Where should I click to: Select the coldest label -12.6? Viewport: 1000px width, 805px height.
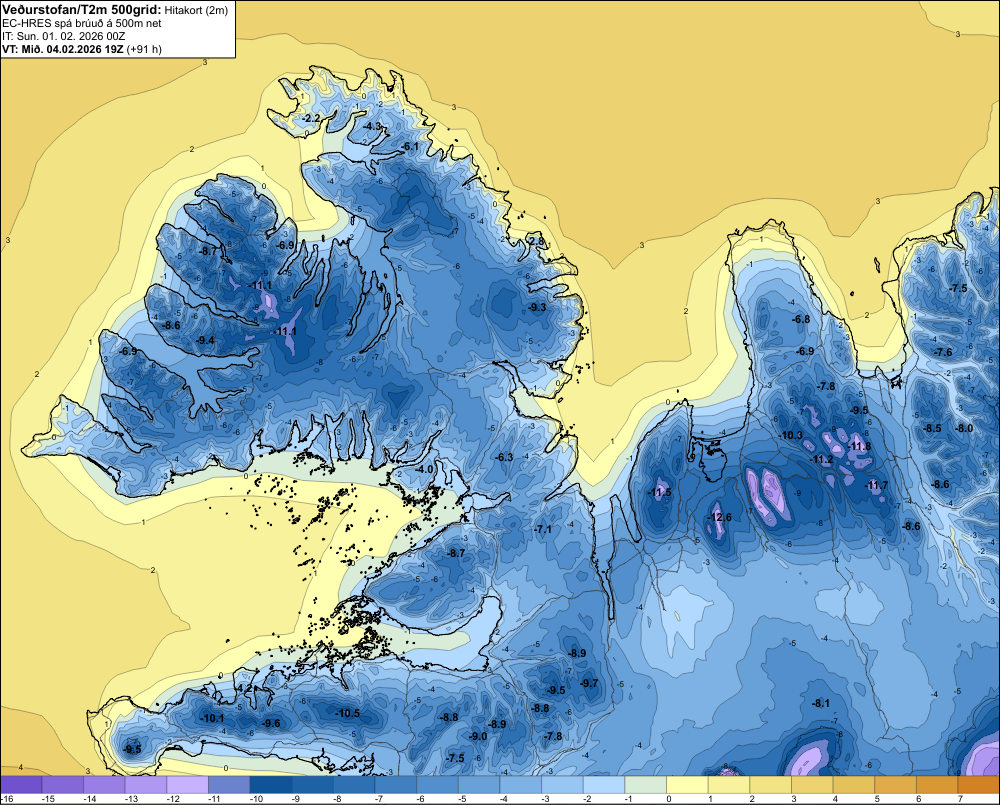720,517
